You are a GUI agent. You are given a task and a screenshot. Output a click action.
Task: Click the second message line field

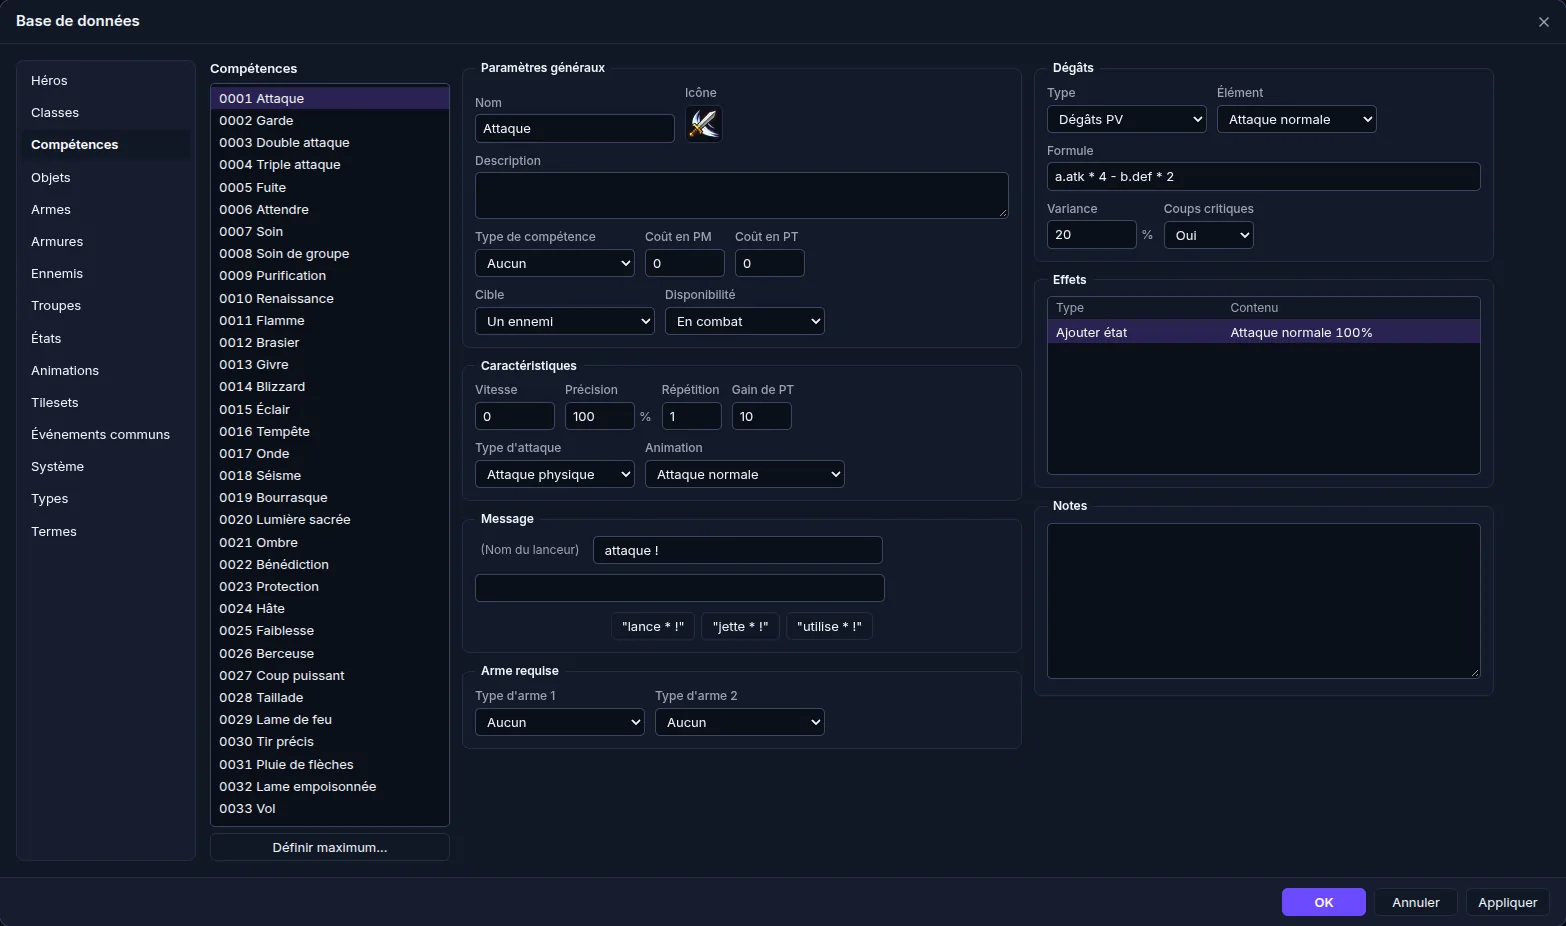coord(680,588)
